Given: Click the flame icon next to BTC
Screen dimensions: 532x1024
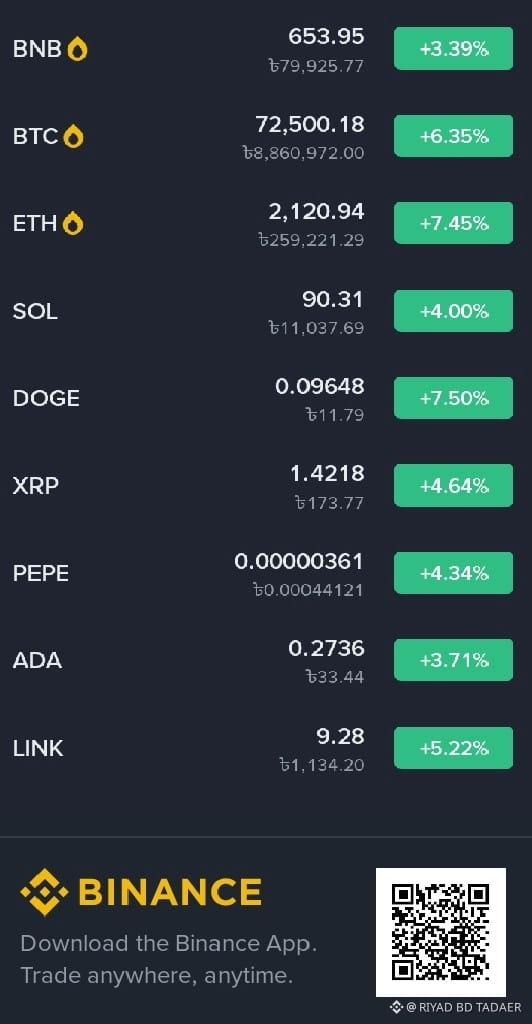Looking at the screenshot, I should [74, 136].
